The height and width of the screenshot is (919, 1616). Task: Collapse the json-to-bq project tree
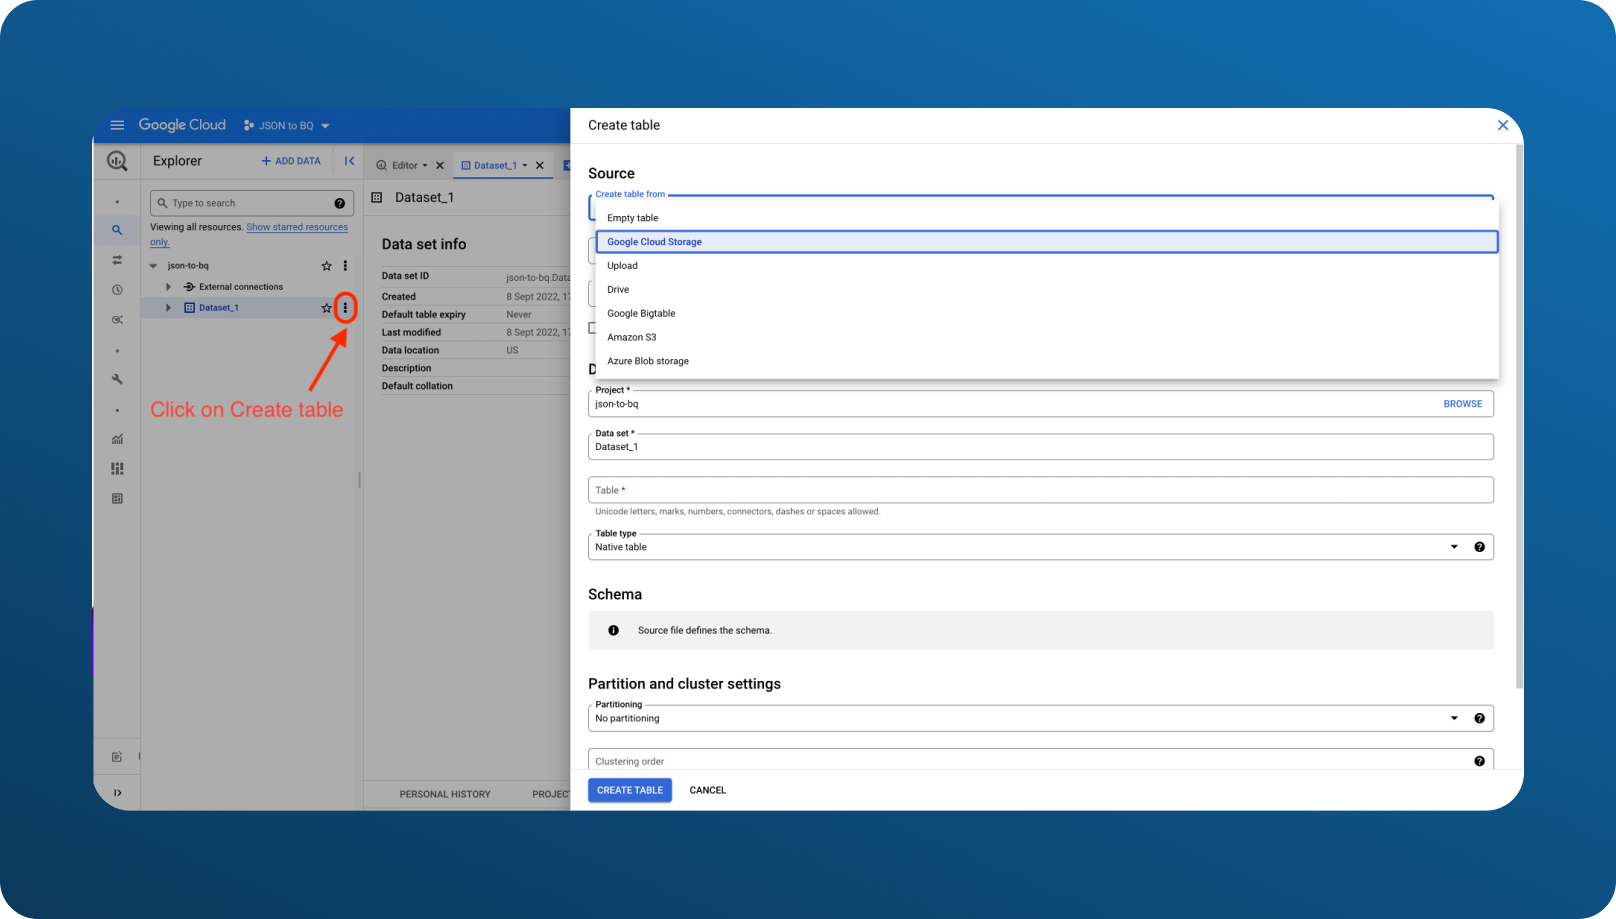(x=153, y=266)
